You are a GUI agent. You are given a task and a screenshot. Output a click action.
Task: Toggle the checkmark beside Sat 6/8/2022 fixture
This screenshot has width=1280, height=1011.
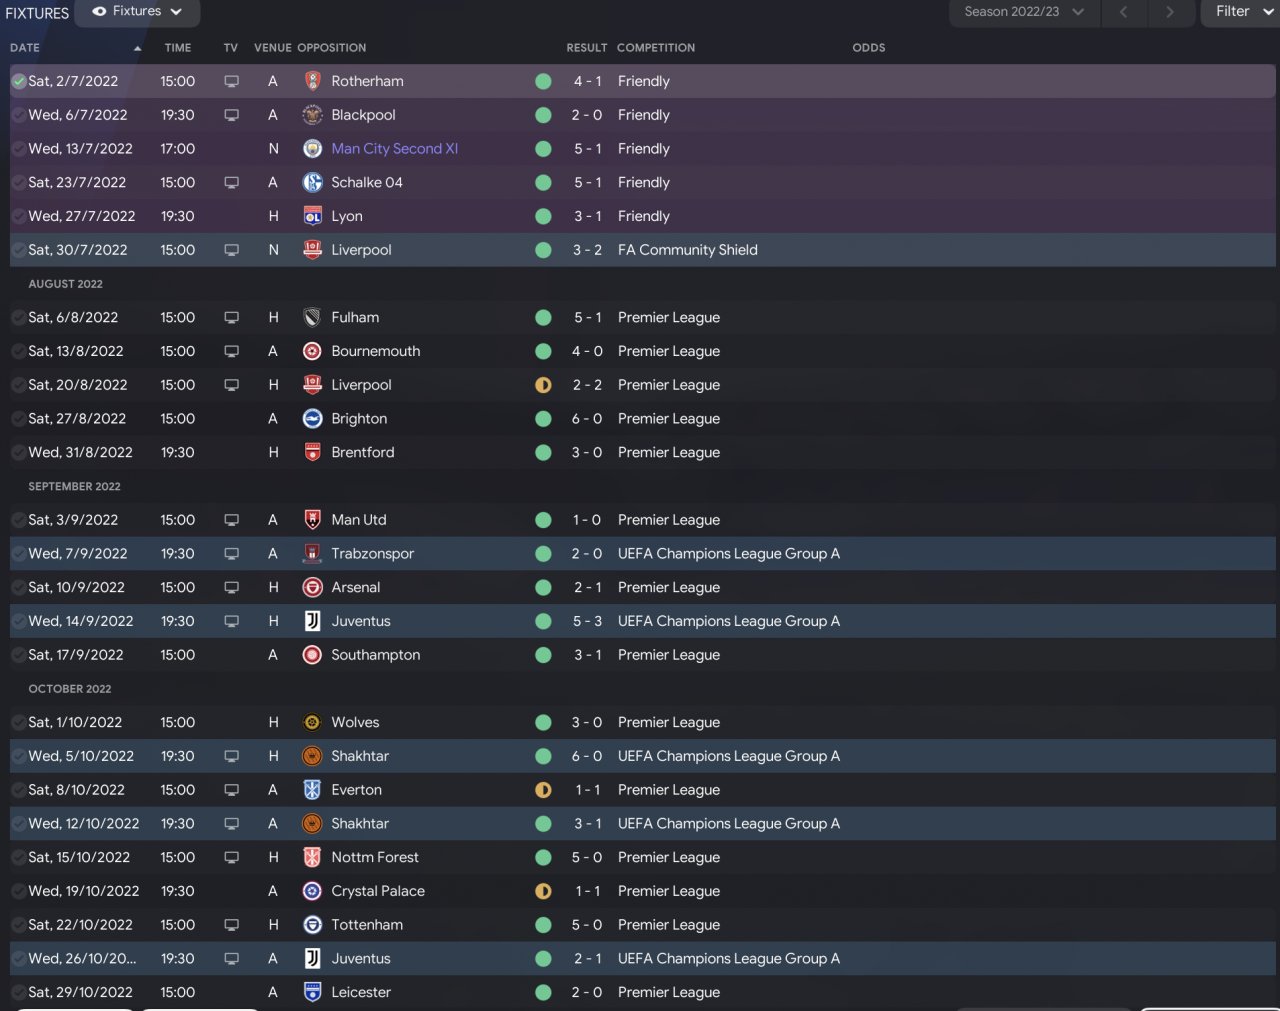coord(19,317)
